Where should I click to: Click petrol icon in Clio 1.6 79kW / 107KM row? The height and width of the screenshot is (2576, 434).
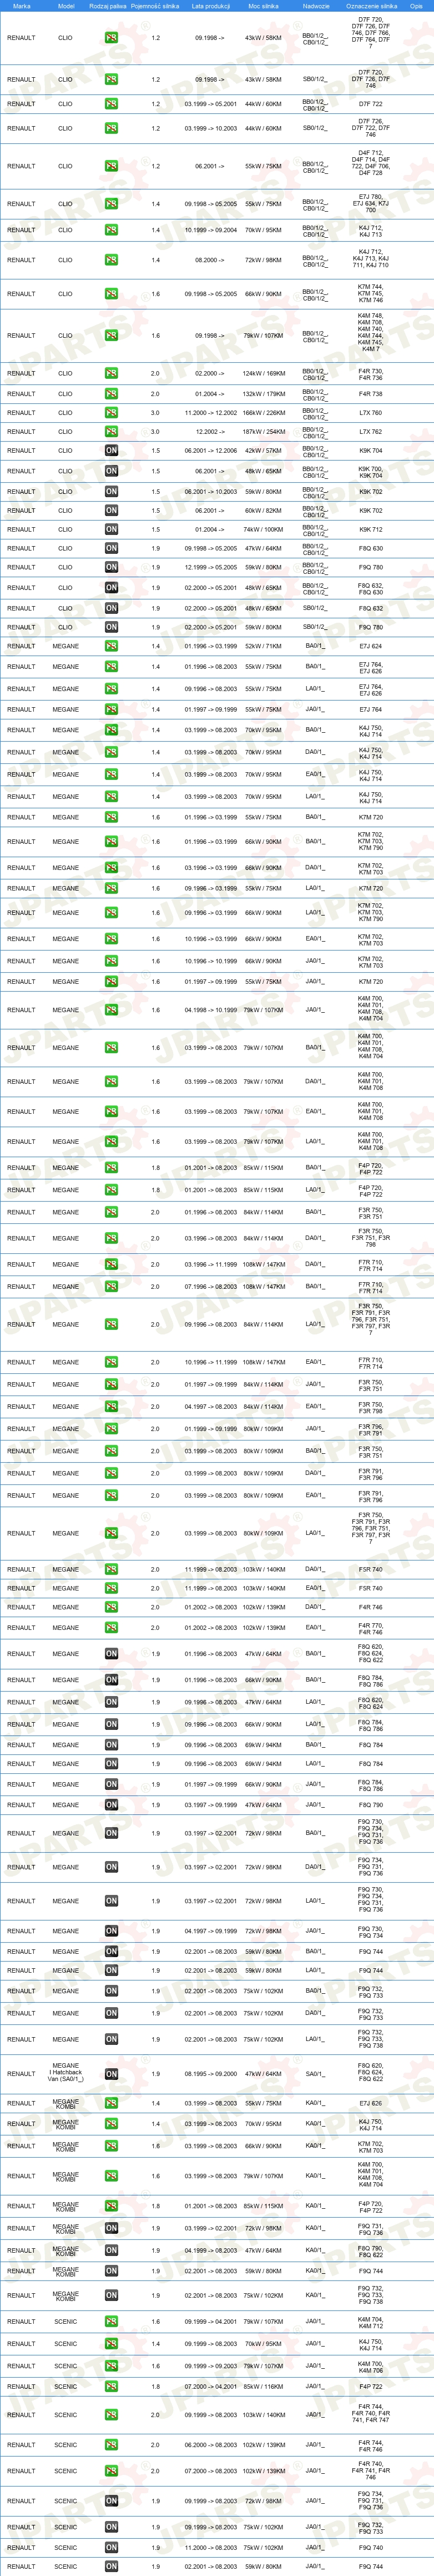point(111,336)
